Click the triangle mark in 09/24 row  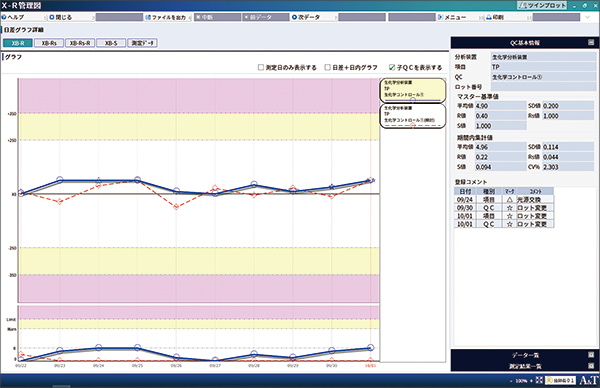point(509,199)
